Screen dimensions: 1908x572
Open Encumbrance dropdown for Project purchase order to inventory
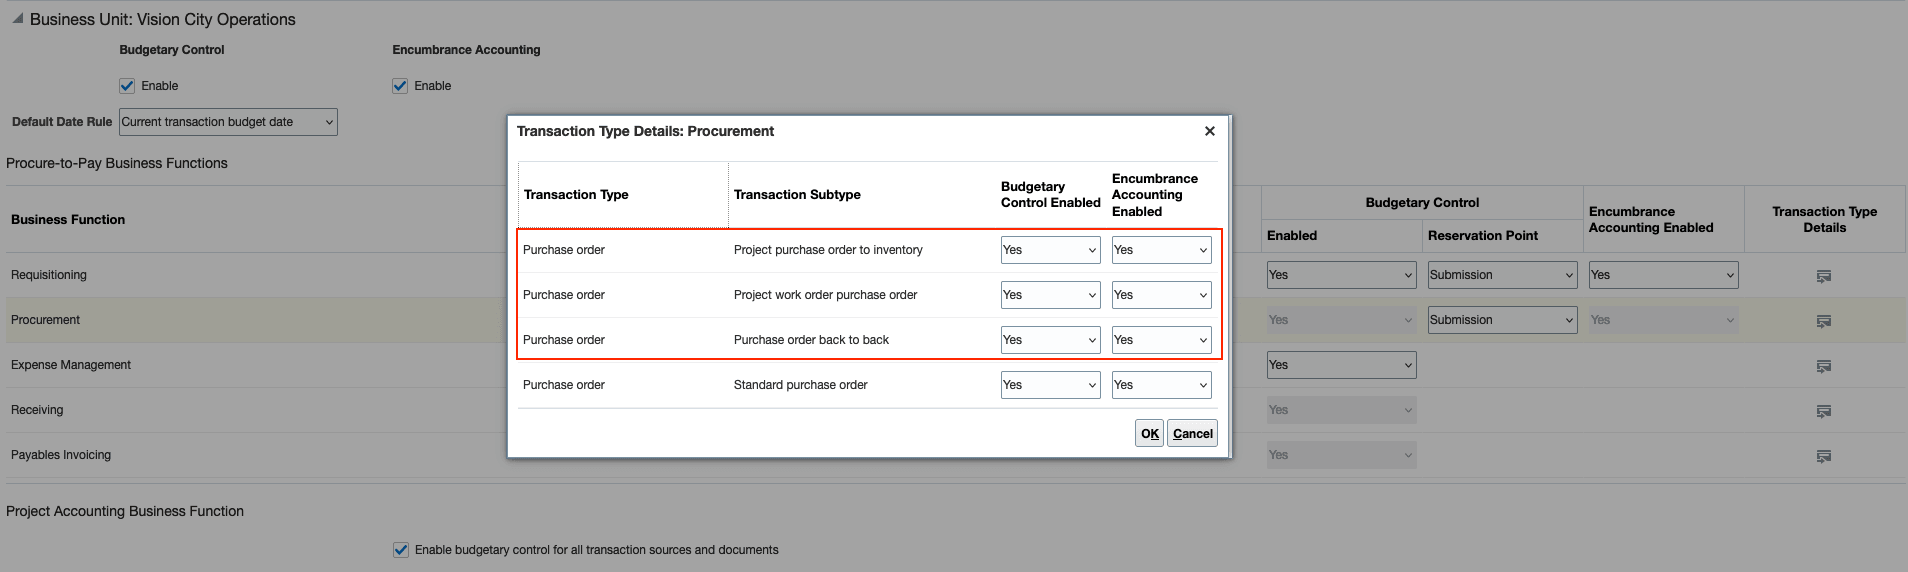pyautogui.click(x=1161, y=250)
